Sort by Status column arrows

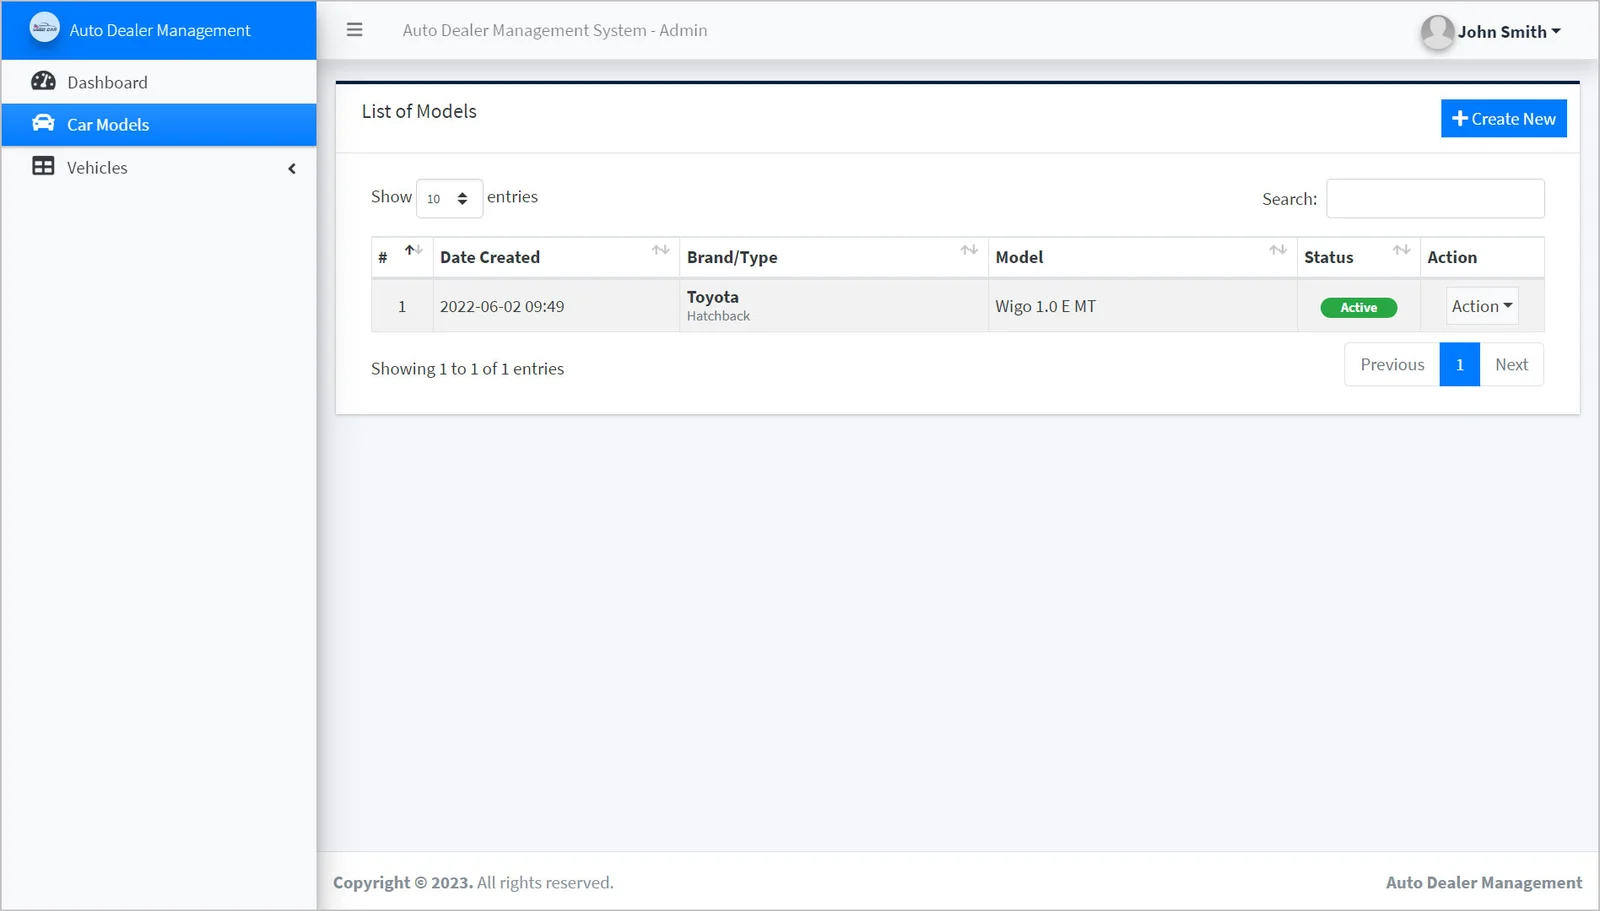pyautogui.click(x=1402, y=250)
